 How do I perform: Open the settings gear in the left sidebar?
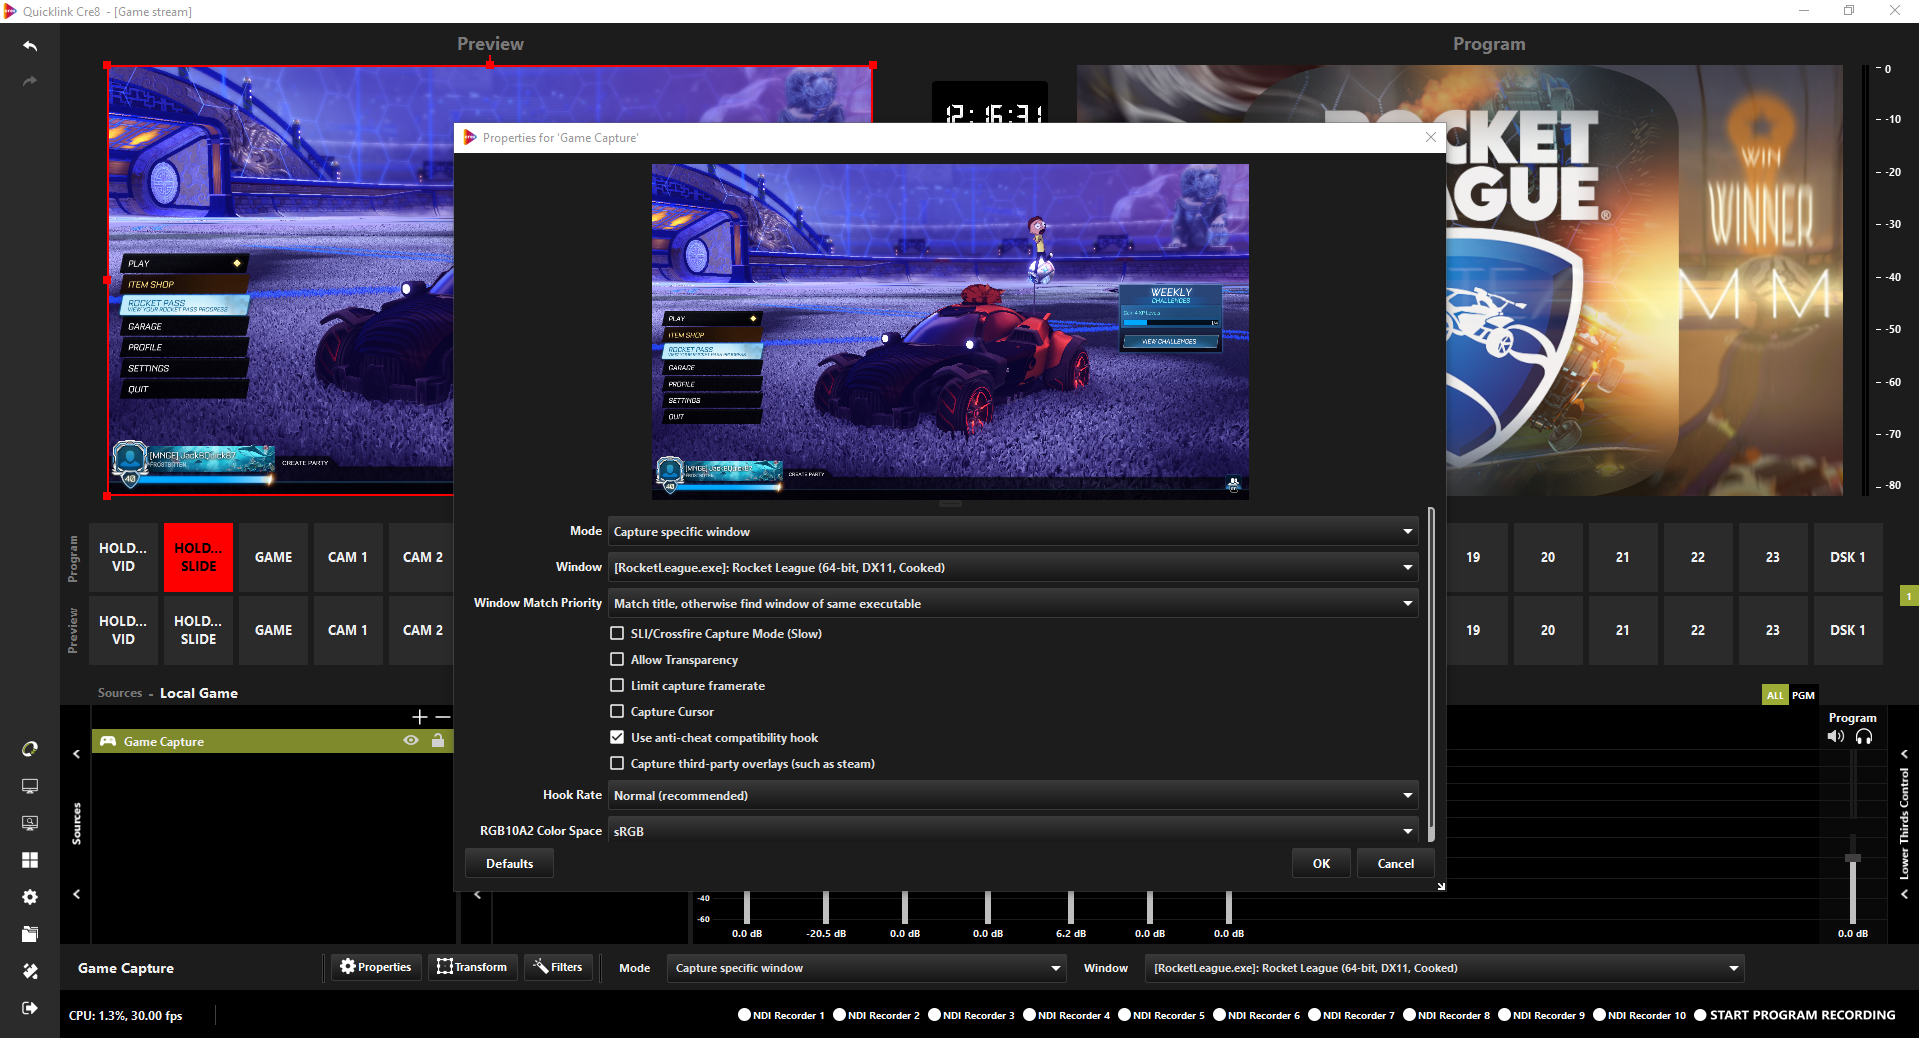tap(30, 897)
